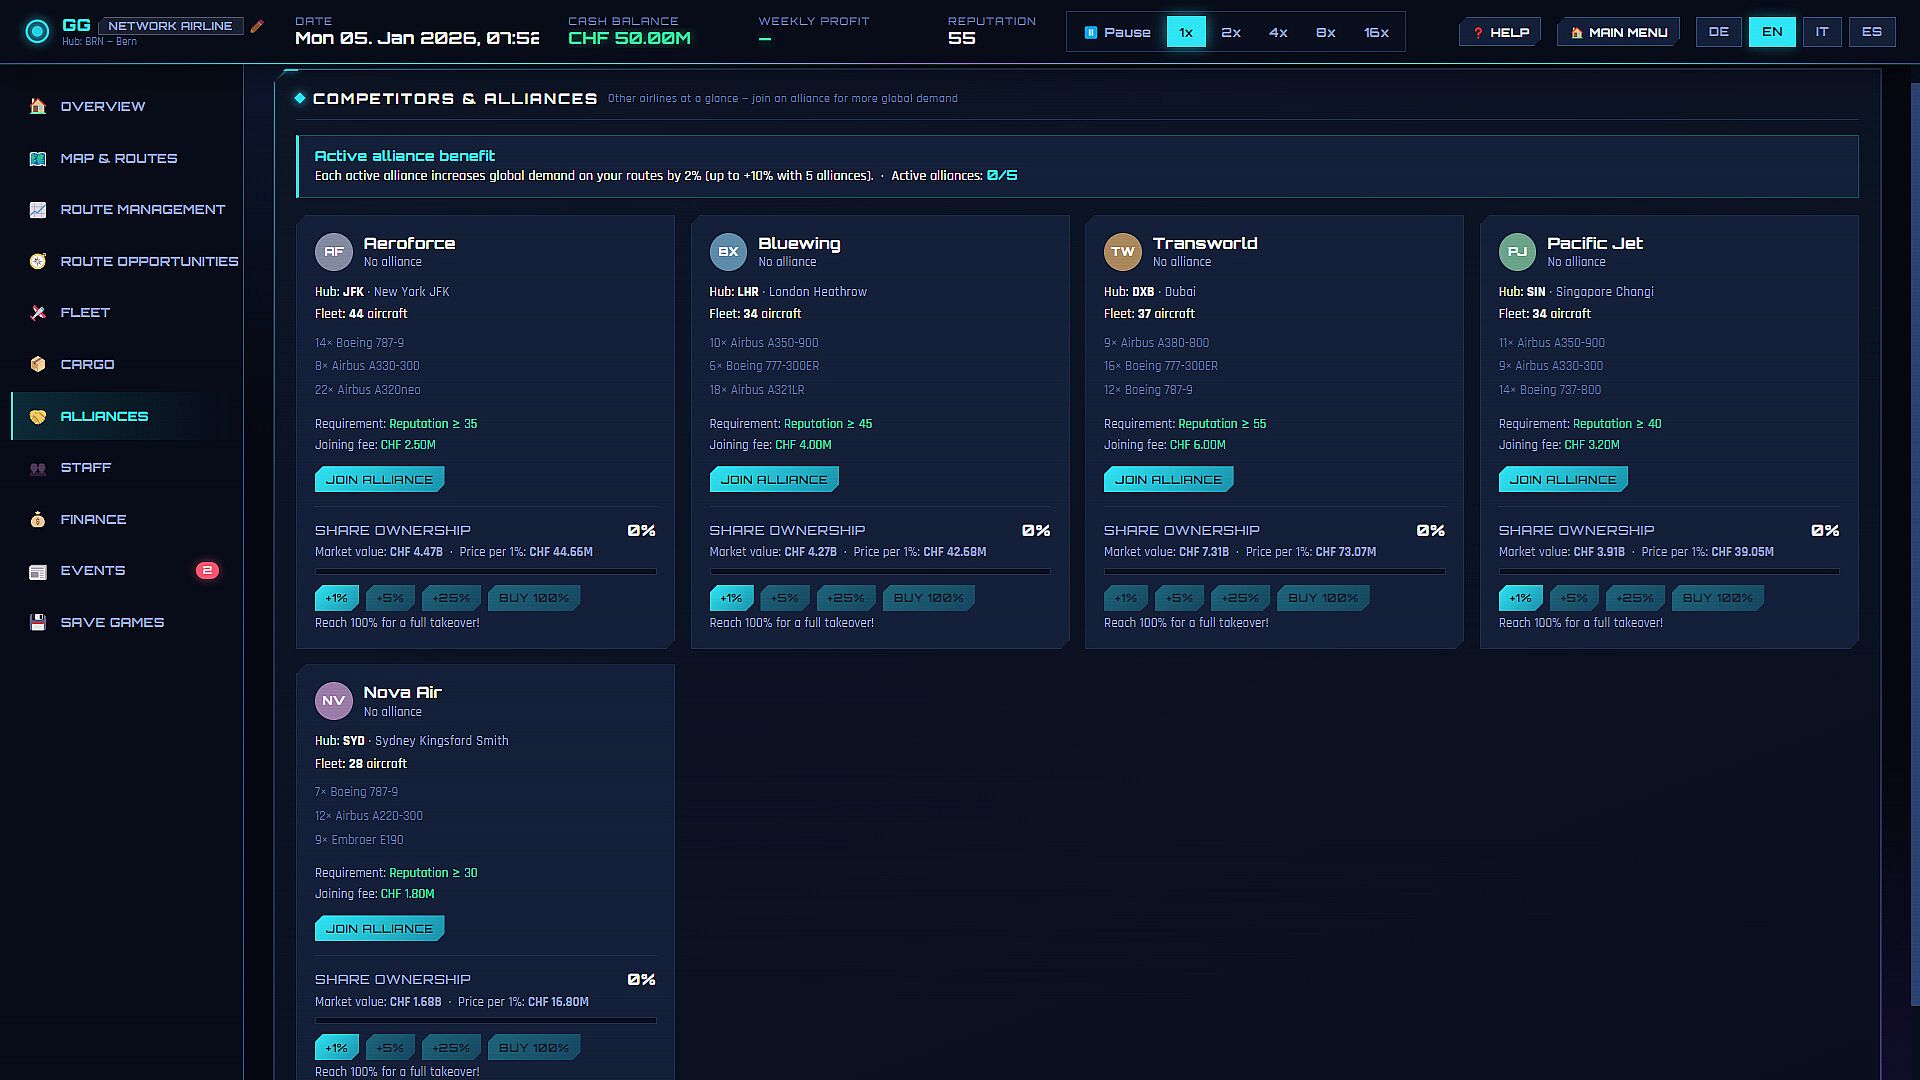
Task: Buy +25% share of Bluewing
Action: pos(846,598)
